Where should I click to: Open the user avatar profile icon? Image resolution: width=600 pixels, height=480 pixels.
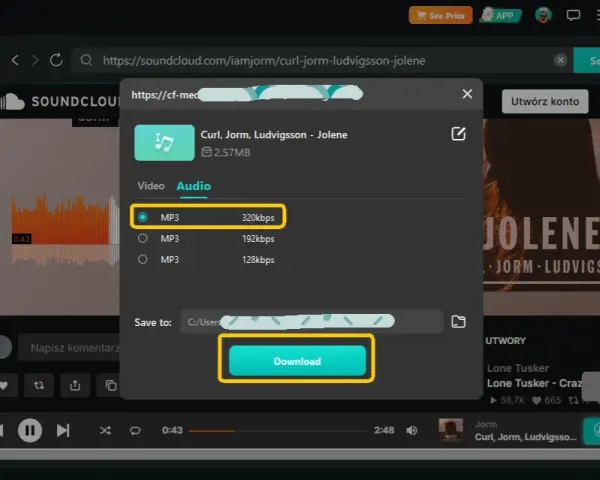(543, 15)
